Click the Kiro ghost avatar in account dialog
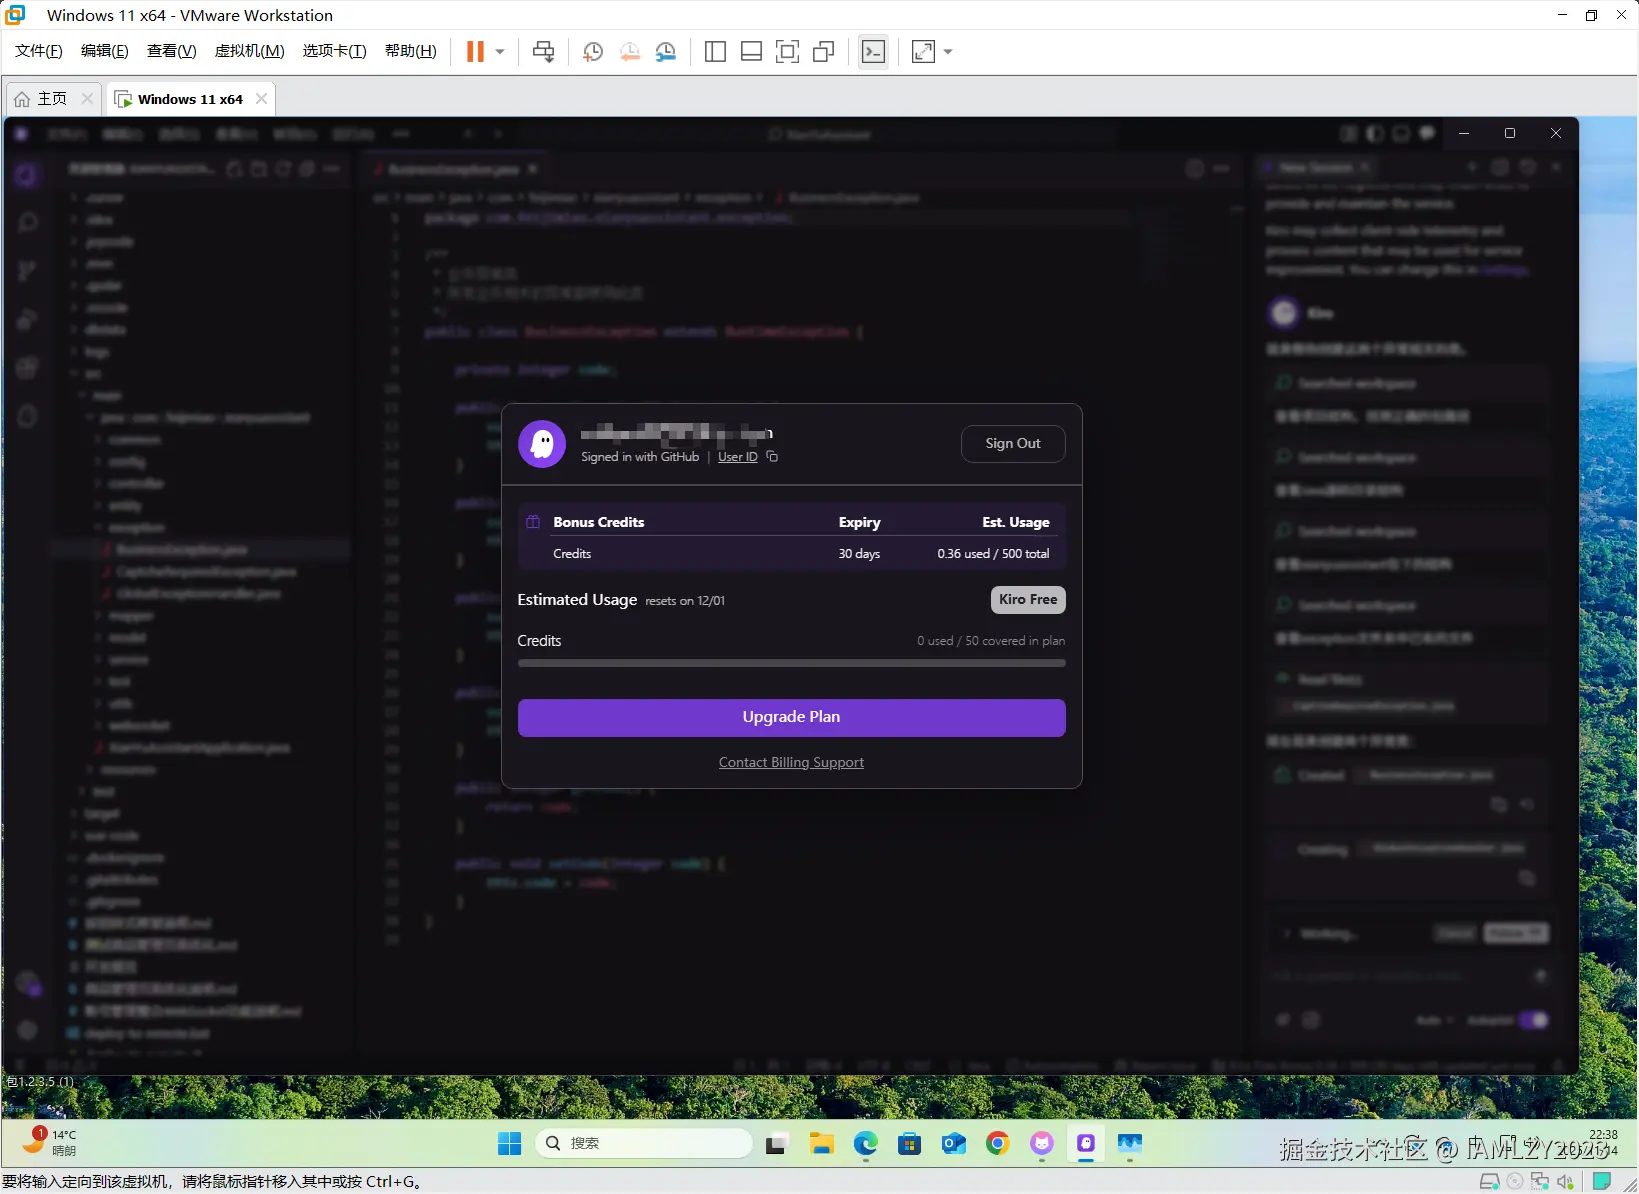Image resolution: width=1639 pixels, height=1194 pixels. click(542, 444)
